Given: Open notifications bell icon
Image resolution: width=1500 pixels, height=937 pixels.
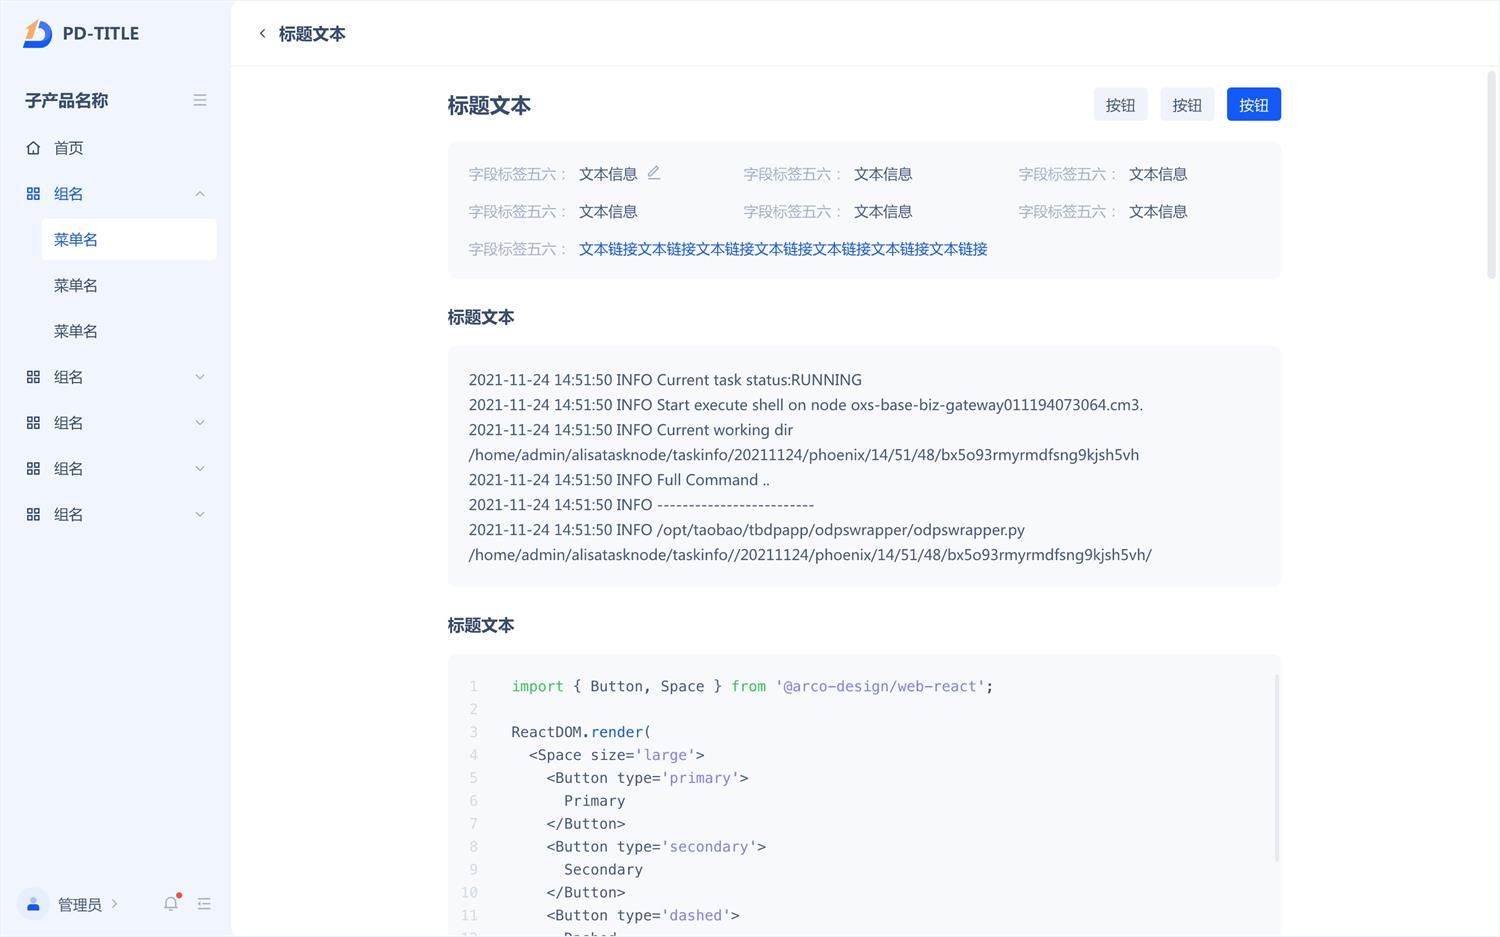Looking at the screenshot, I should click(171, 903).
